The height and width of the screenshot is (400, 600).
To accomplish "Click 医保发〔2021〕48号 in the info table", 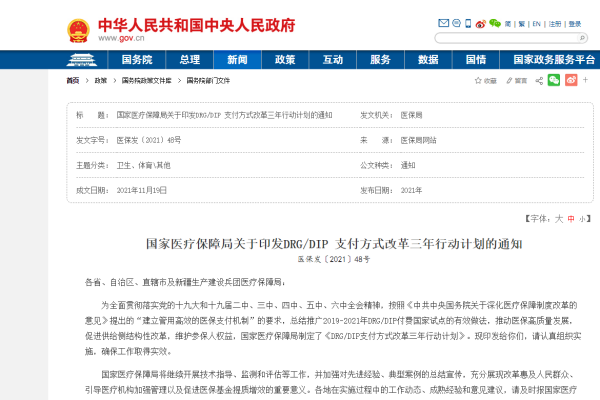I will click(x=148, y=140).
